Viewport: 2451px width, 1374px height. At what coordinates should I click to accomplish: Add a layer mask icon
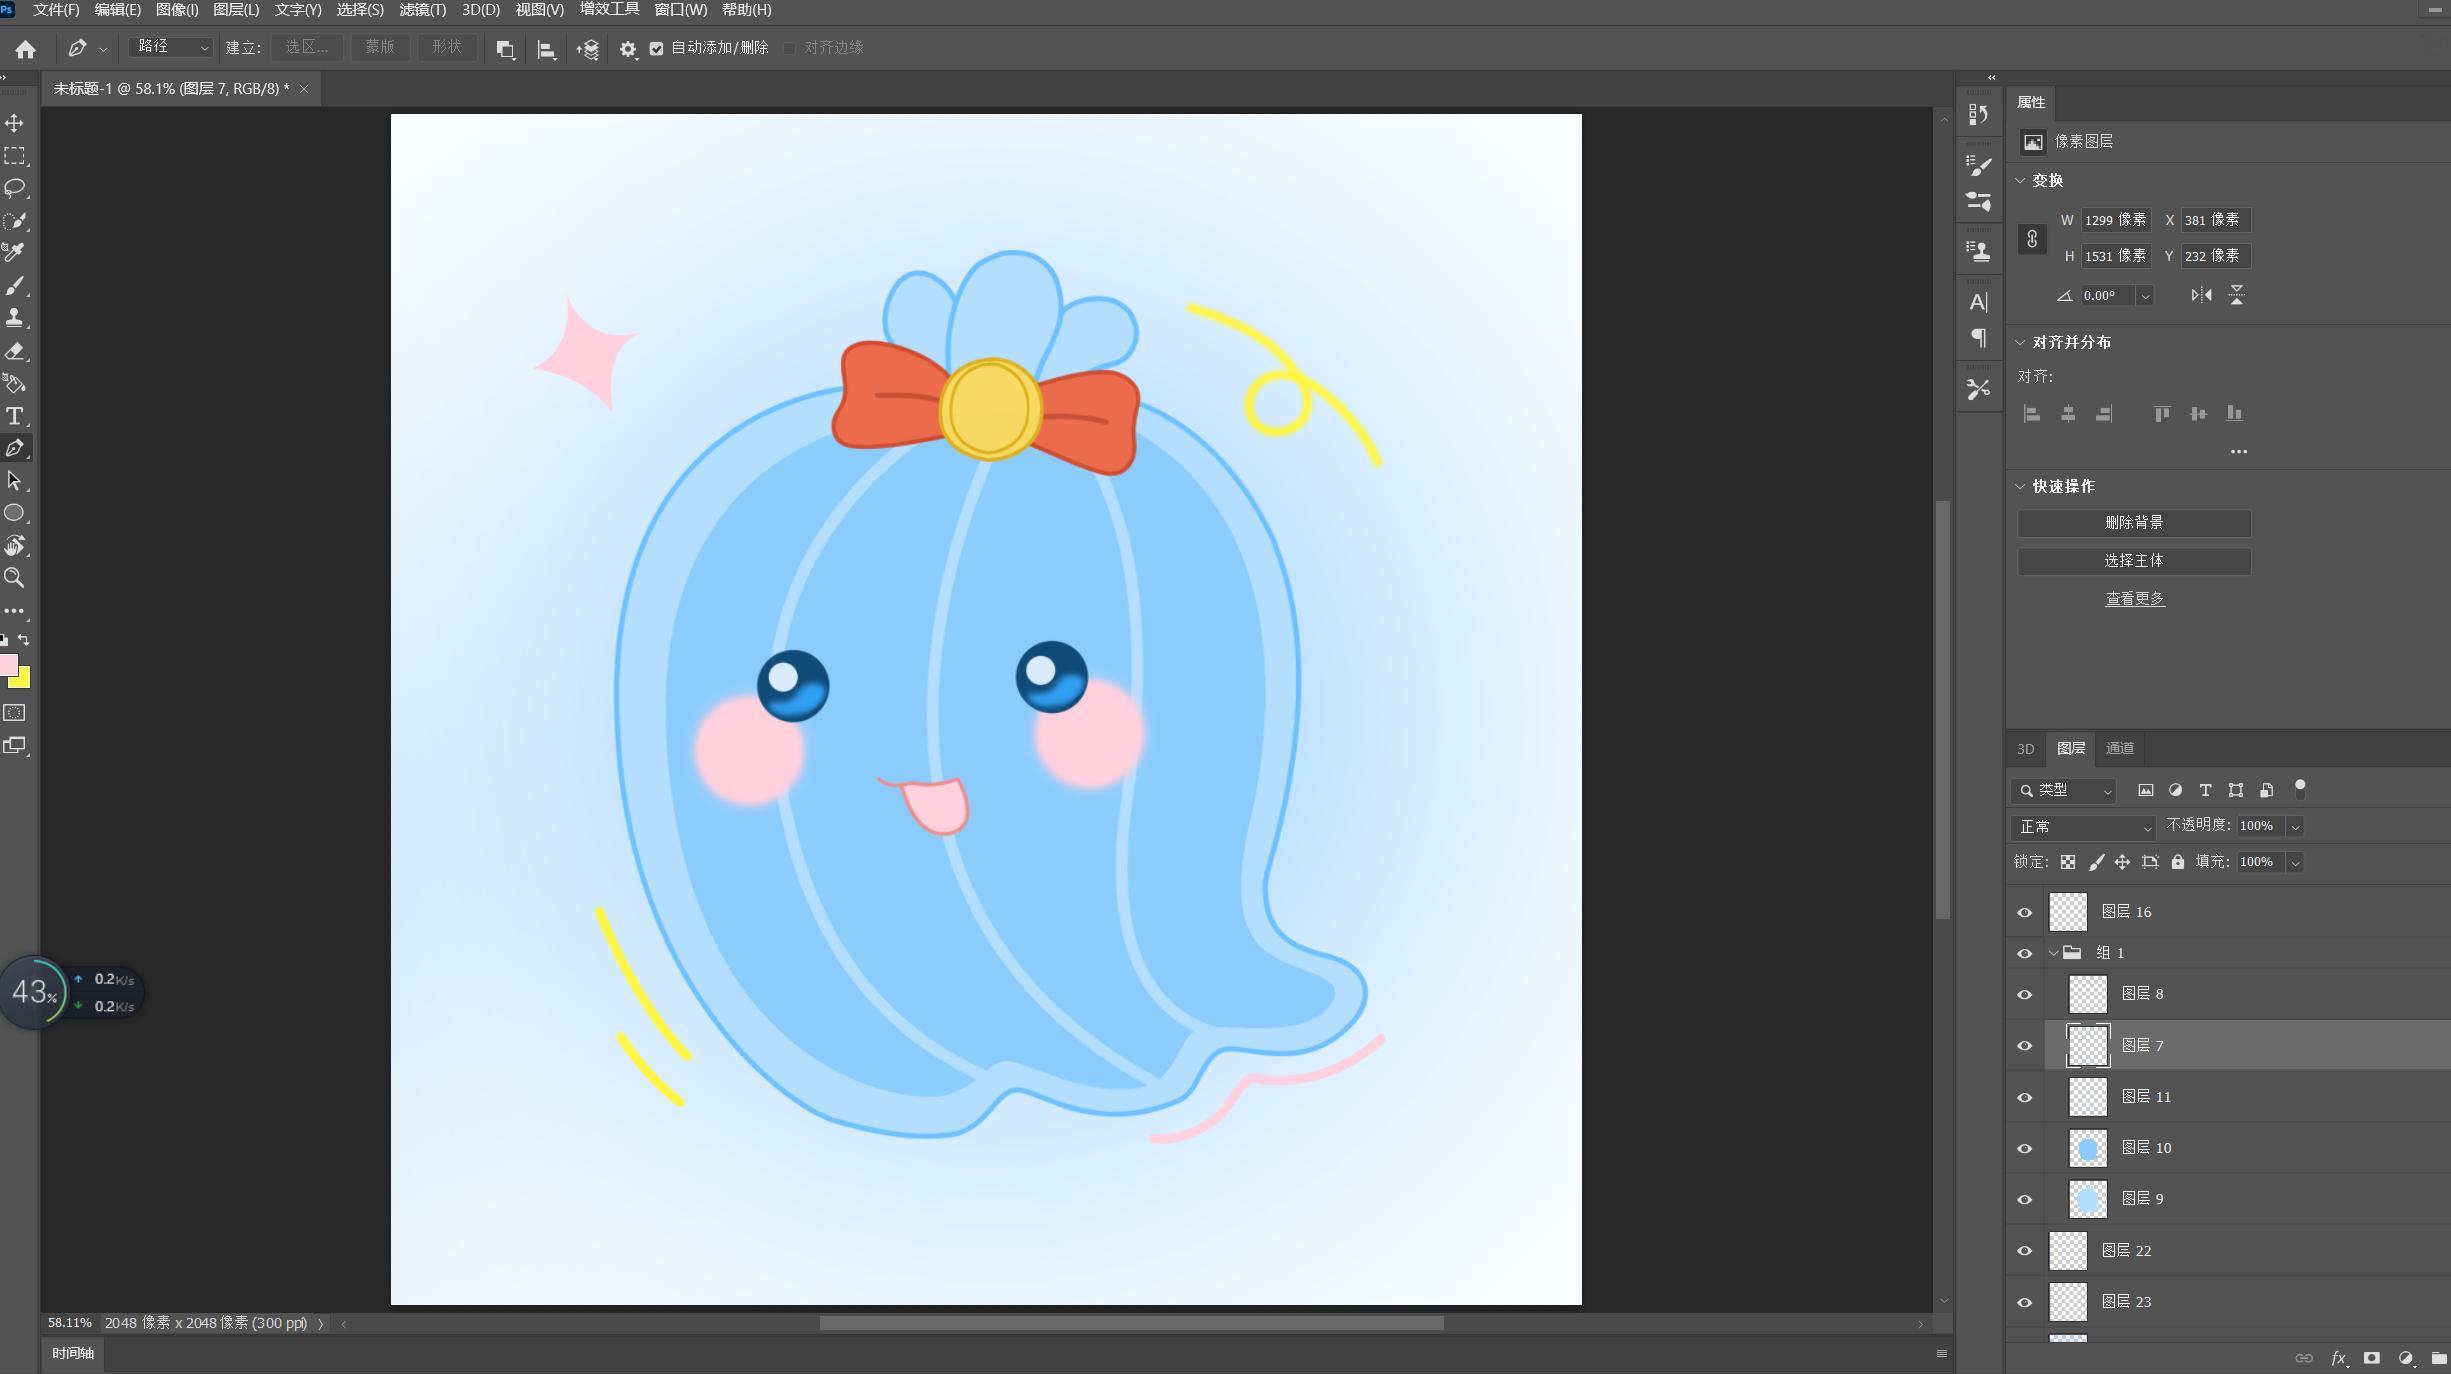[2371, 1358]
